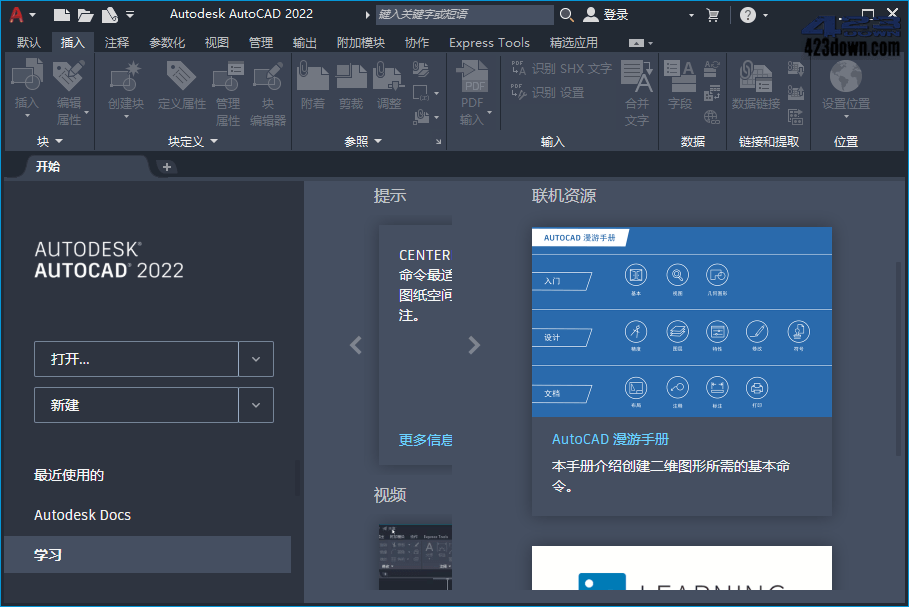Click the search input field in title bar
The height and width of the screenshot is (607, 909).
[465, 15]
